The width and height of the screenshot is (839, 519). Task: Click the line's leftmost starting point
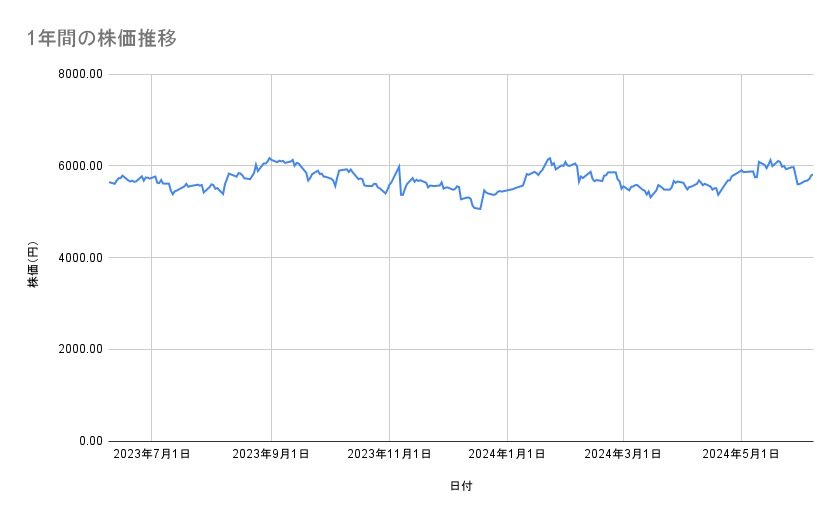point(108,182)
